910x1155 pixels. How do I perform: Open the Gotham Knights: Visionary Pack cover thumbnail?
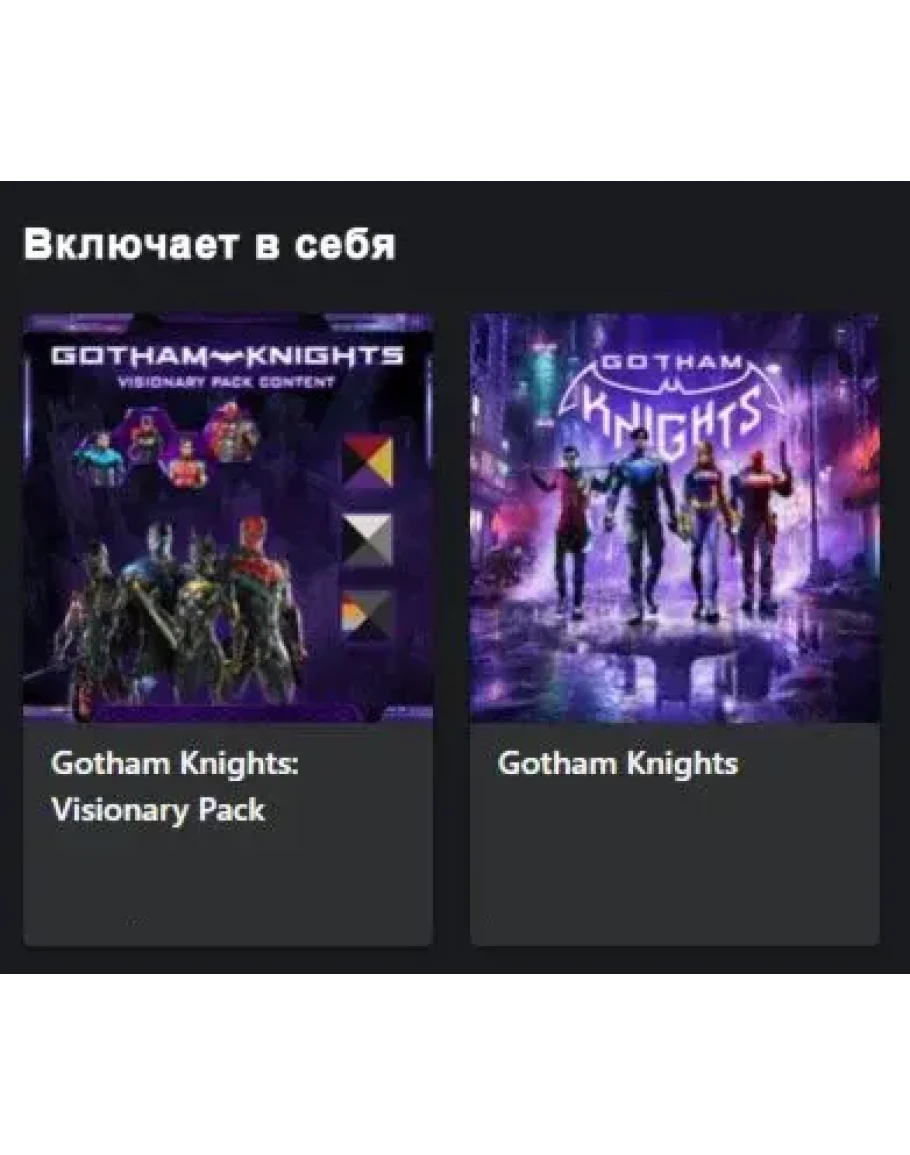(228, 518)
